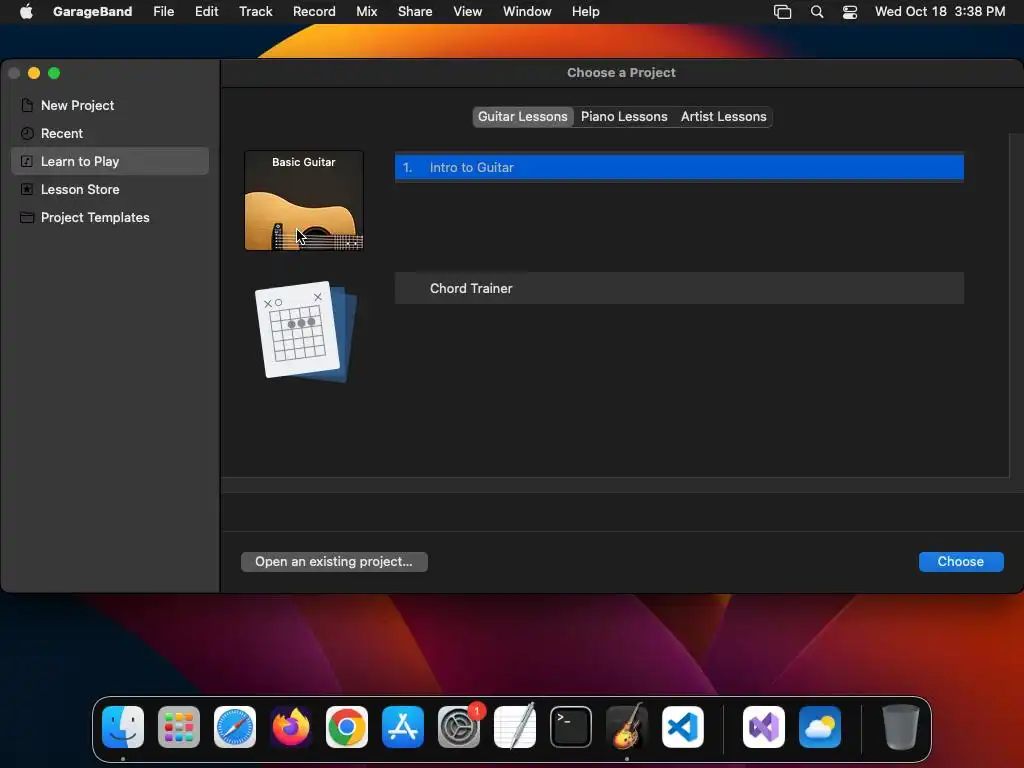Open the Share menu
Image resolution: width=1024 pixels, height=768 pixels.
click(415, 12)
